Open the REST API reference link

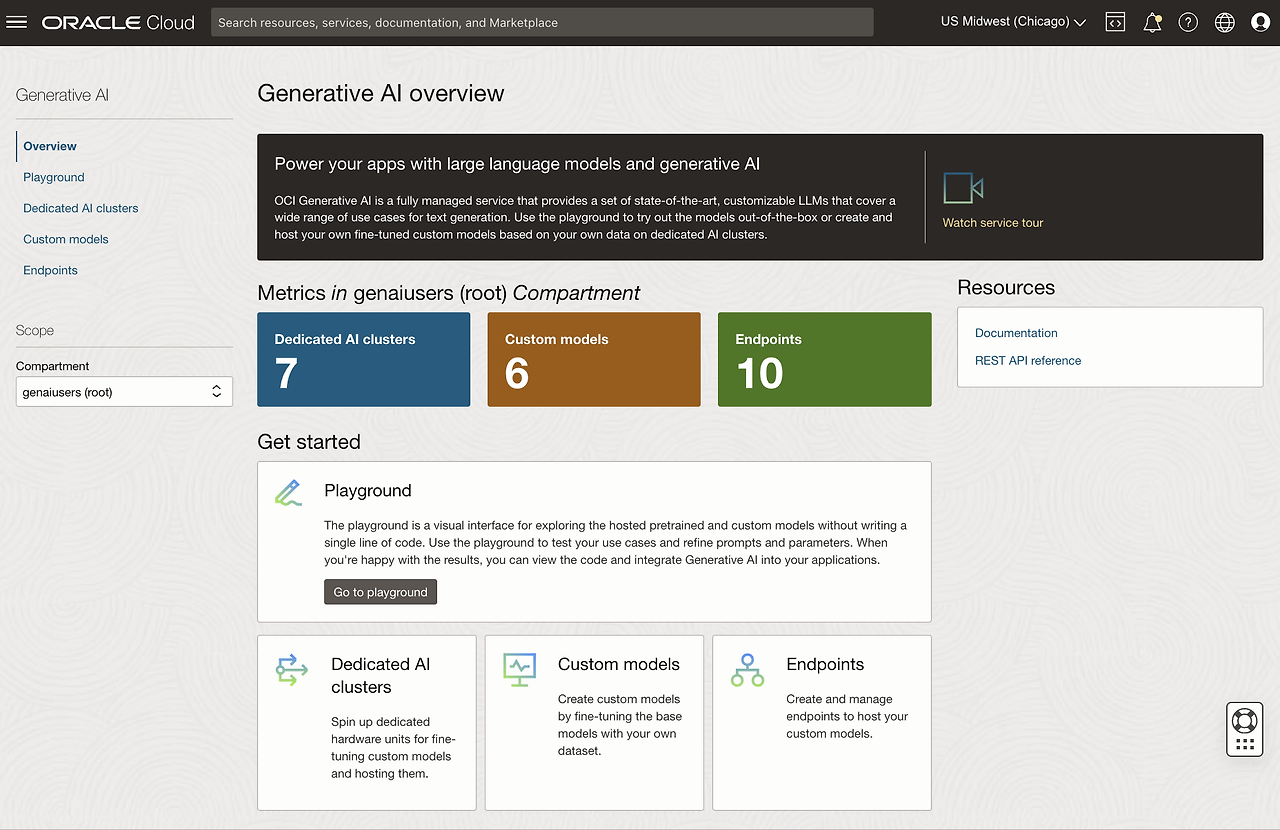pyautogui.click(x=1028, y=361)
